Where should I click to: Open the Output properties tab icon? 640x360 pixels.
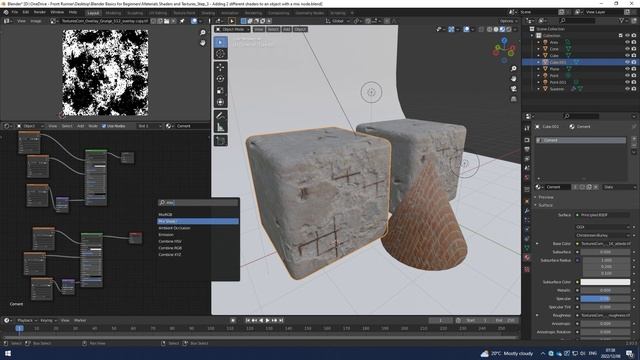pos(527,150)
